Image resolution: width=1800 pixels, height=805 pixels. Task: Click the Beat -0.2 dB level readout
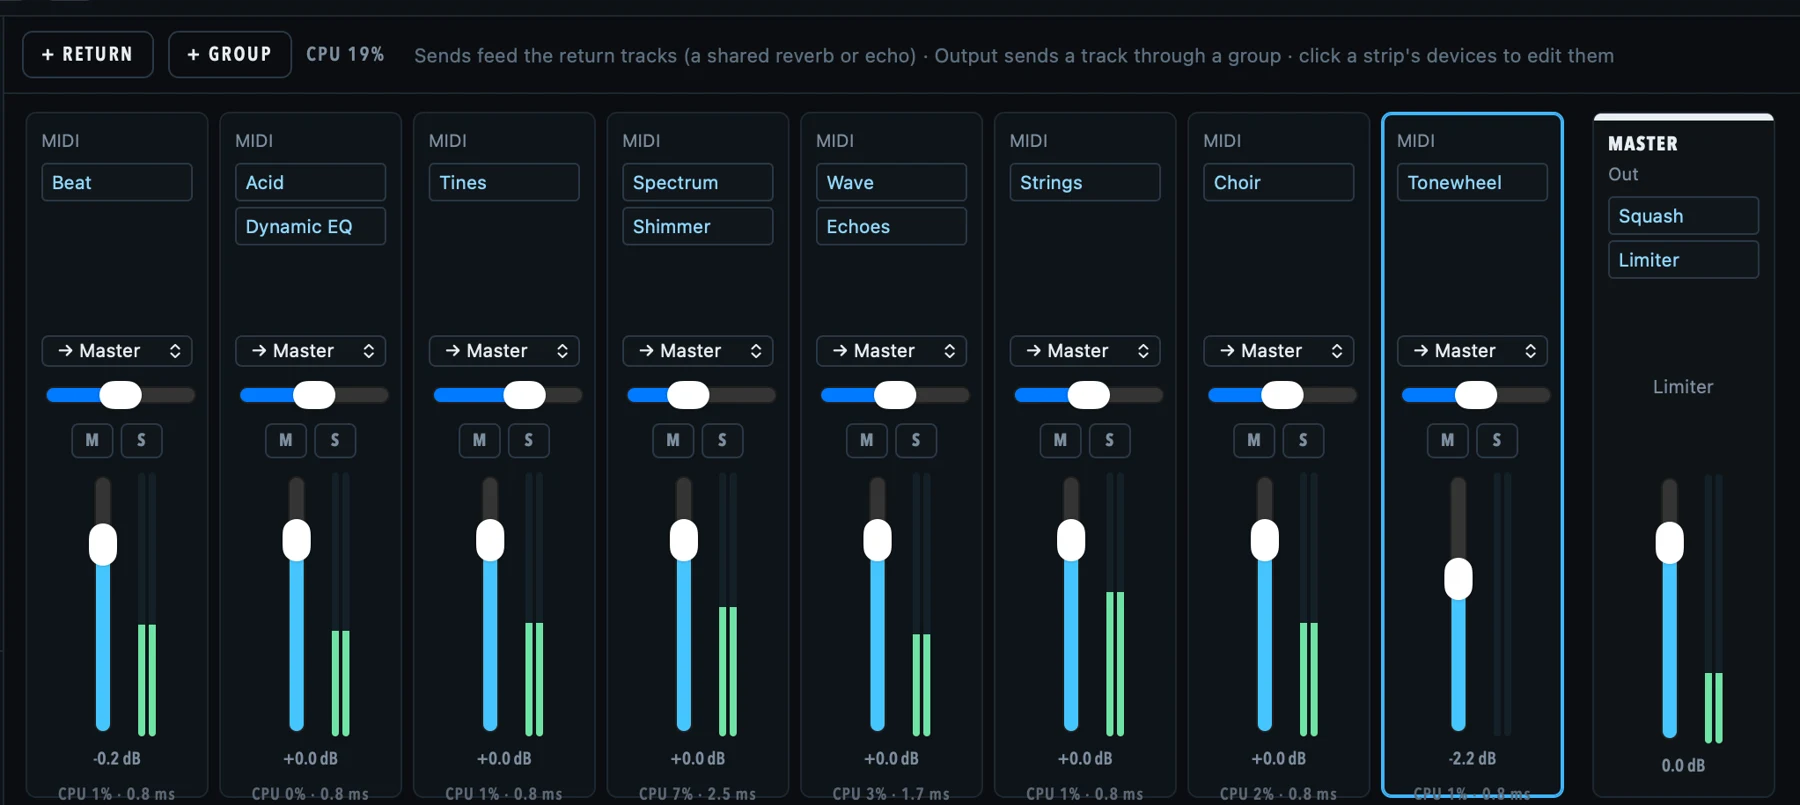(x=117, y=758)
